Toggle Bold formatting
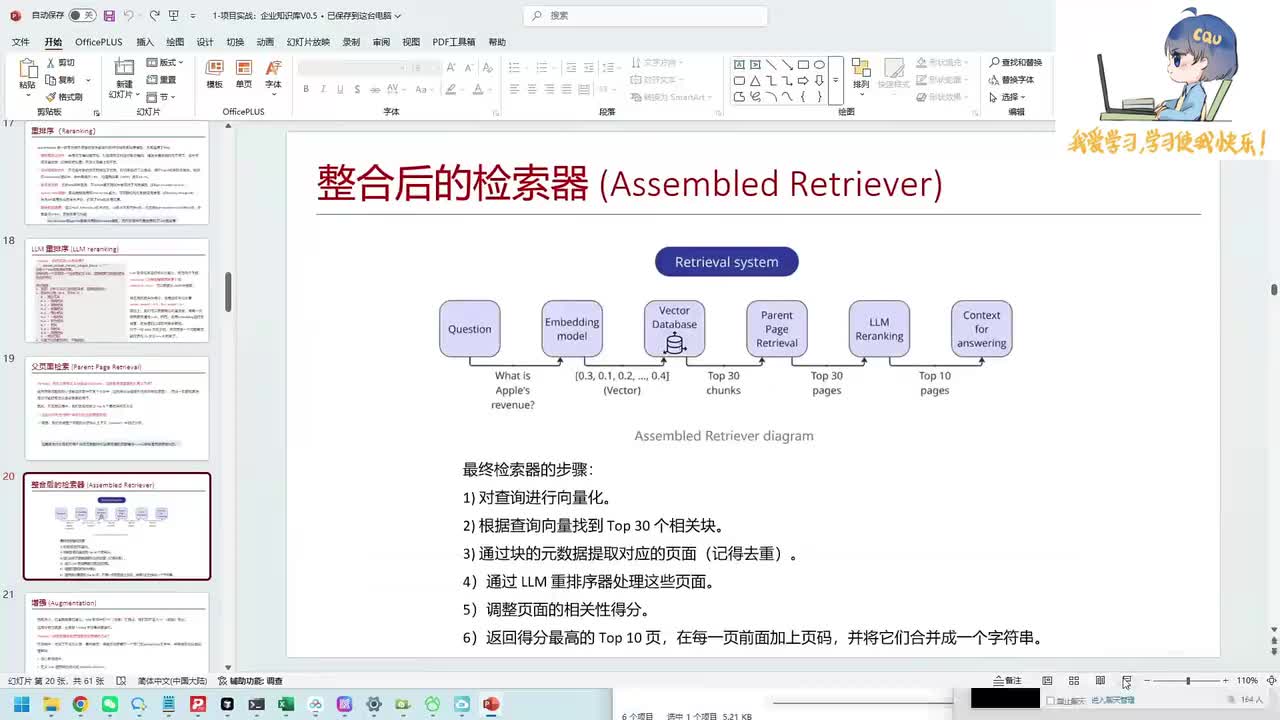 pos(306,89)
